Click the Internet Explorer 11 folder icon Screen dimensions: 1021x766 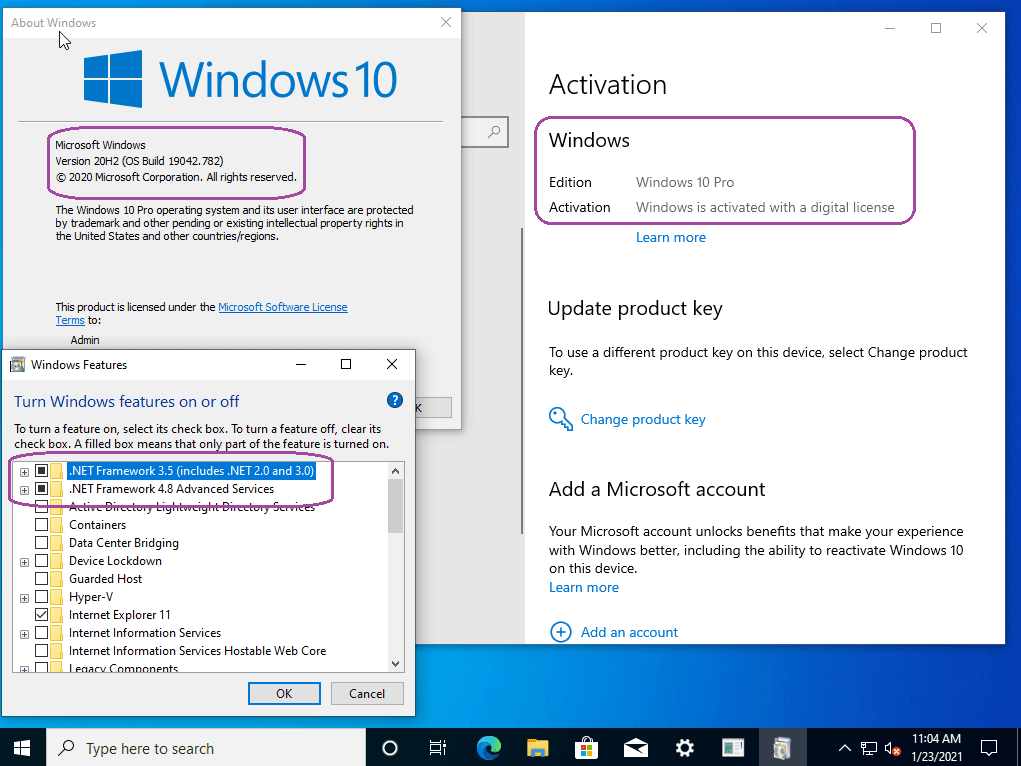tap(57, 614)
